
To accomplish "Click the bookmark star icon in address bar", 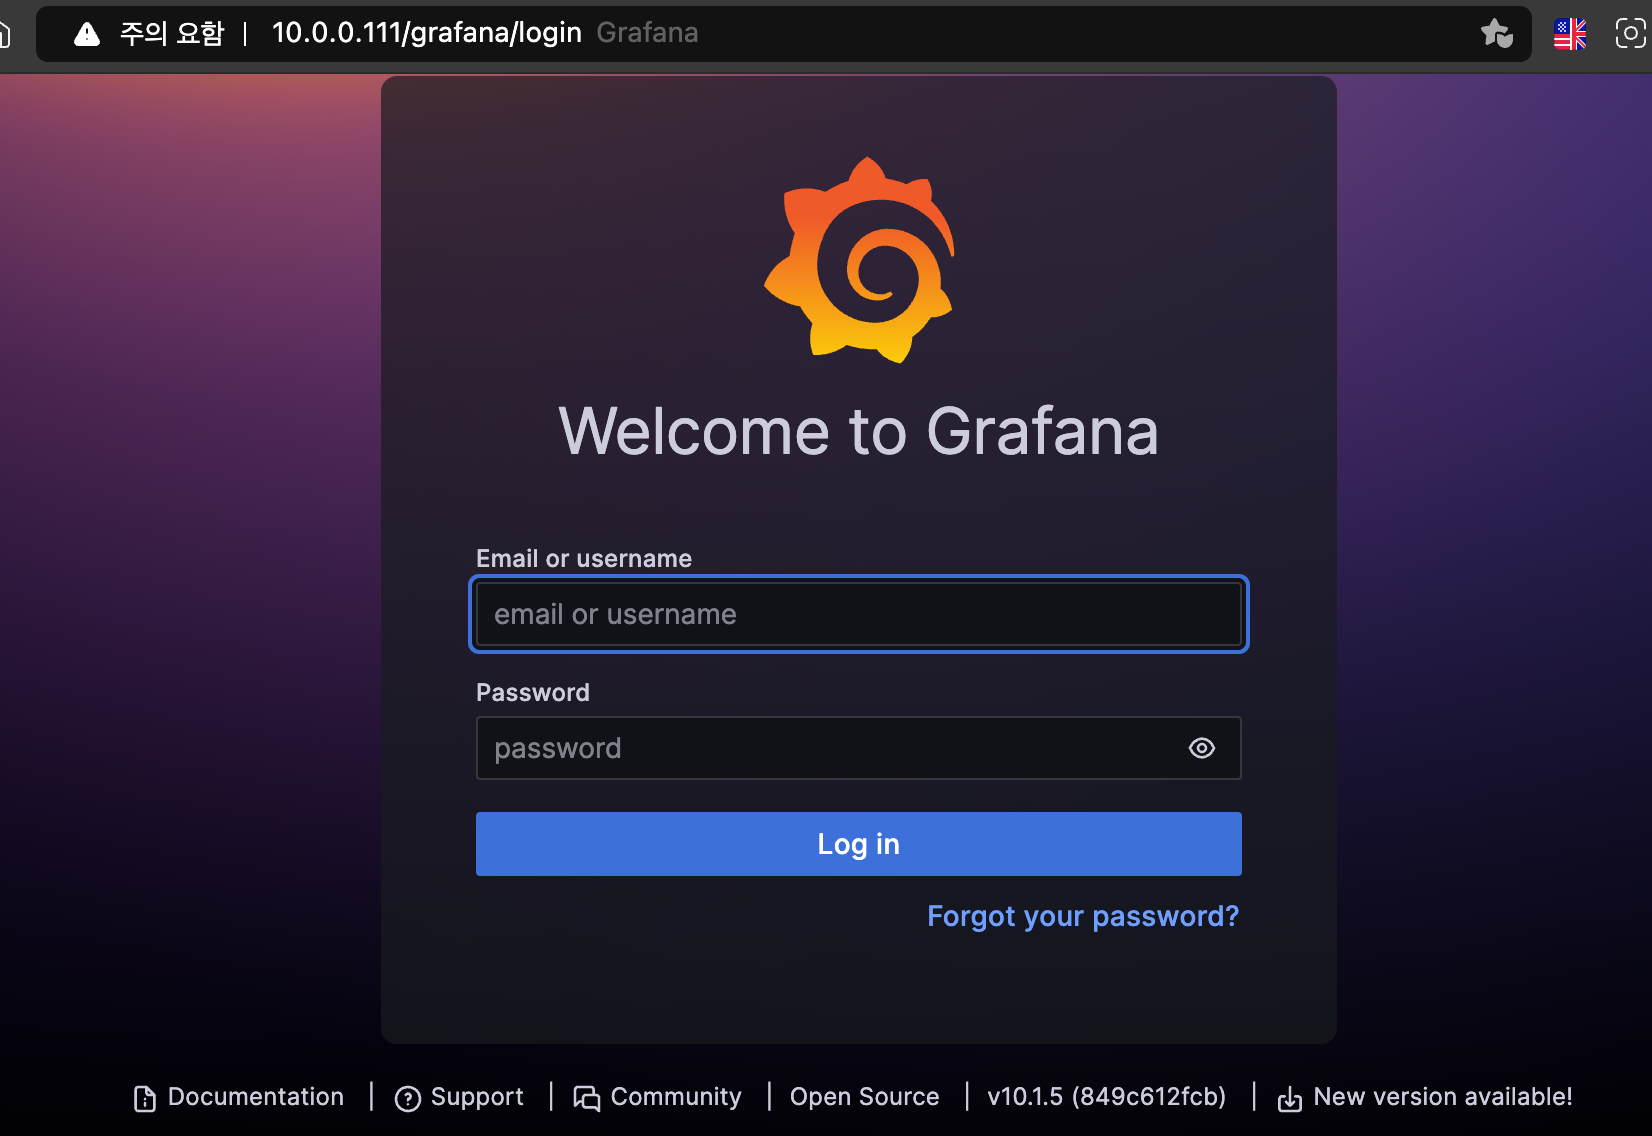I will [x=1497, y=34].
